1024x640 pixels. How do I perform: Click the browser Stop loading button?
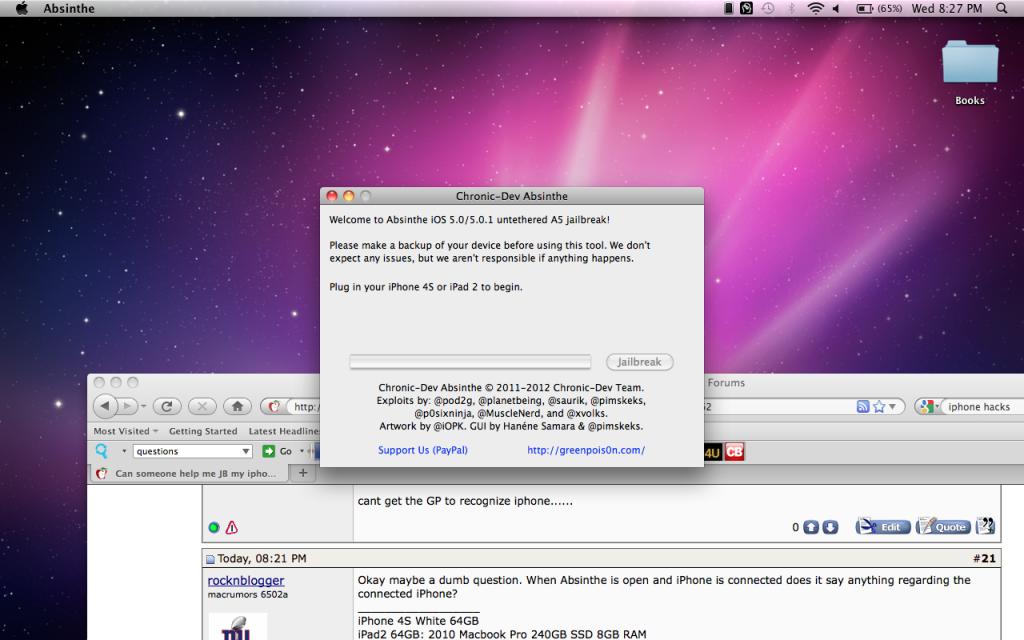click(x=202, y=406)
